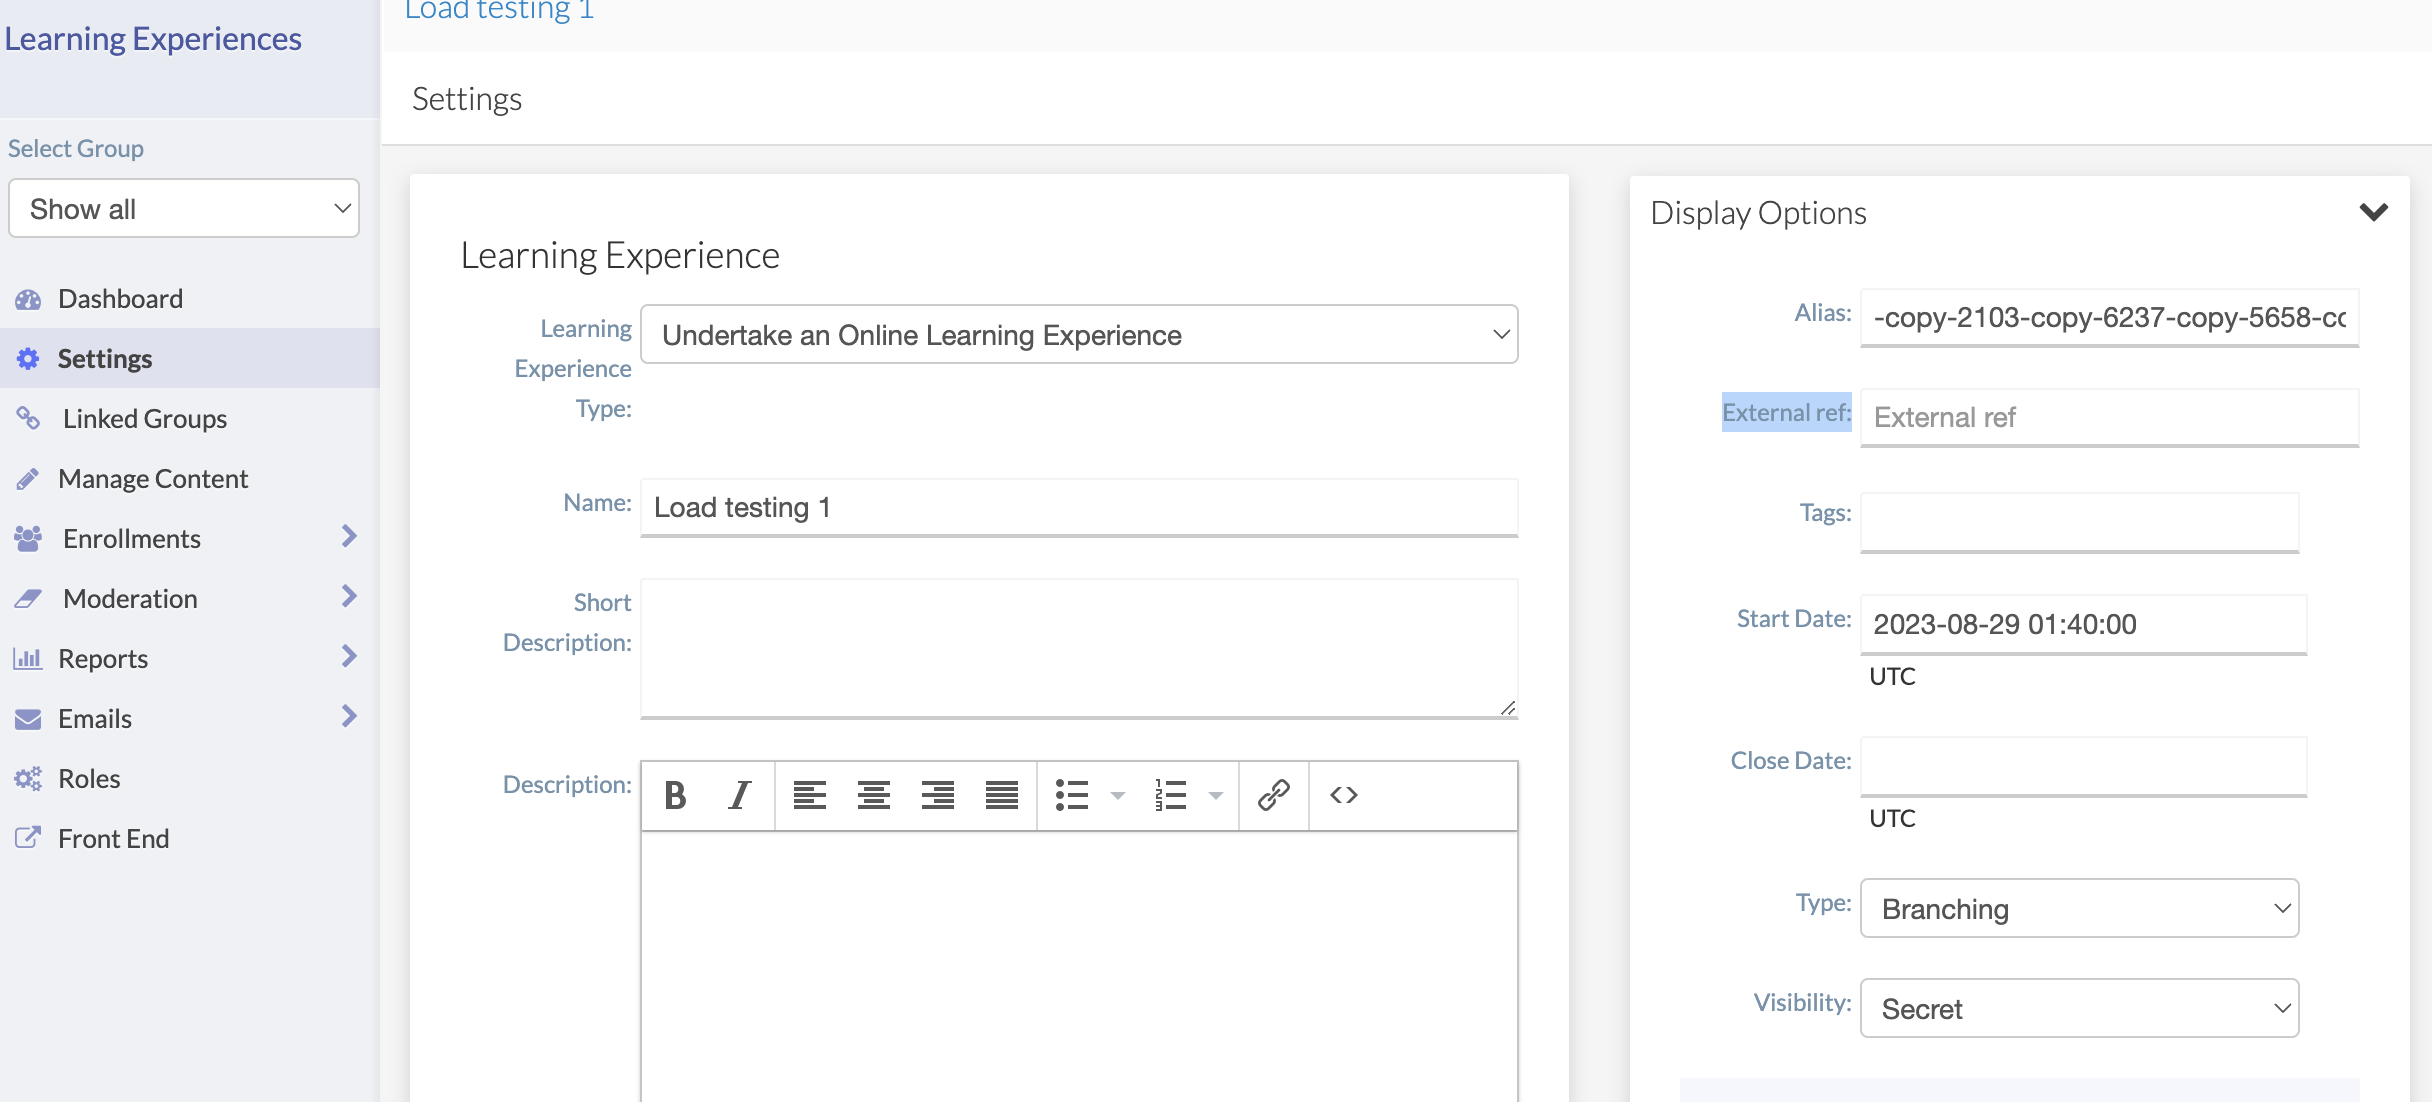The image size is (2432, 1102).
Task: Click the Tags input field
Action: pos(2079,522)
